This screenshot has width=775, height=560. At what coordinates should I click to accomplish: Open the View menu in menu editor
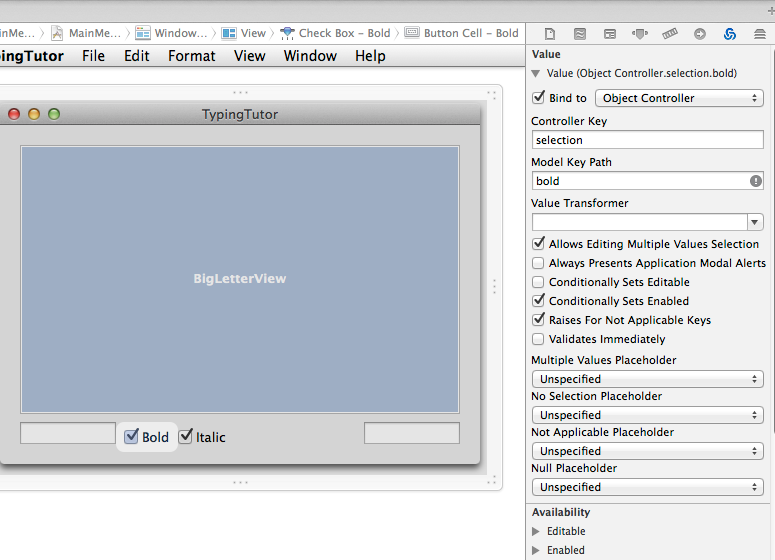[250, 56]
